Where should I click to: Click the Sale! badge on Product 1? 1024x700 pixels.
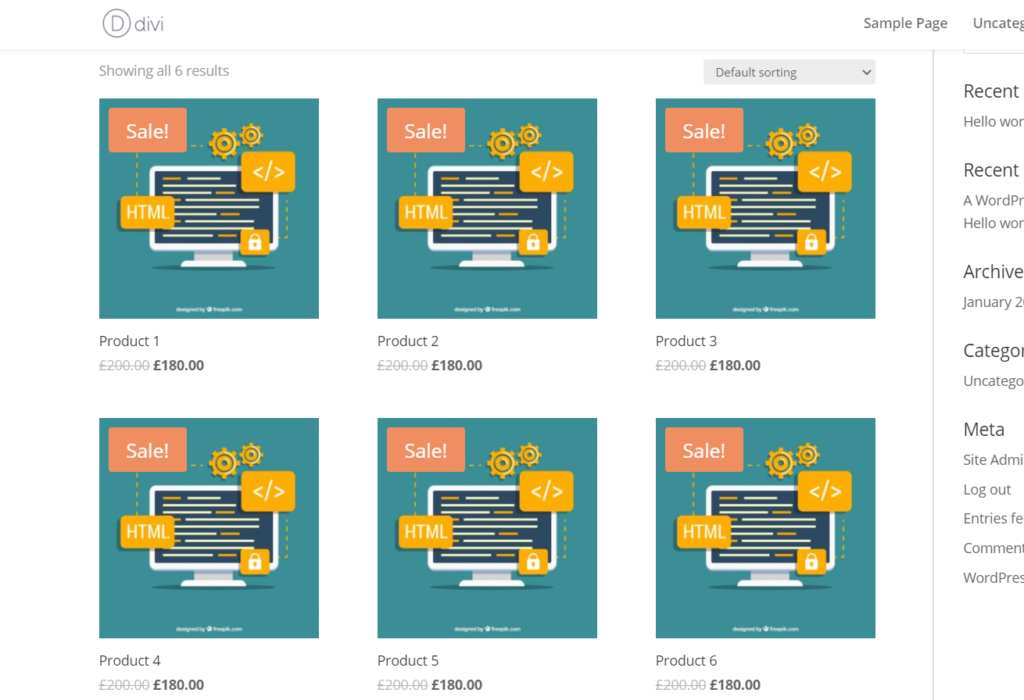point(148,131)
